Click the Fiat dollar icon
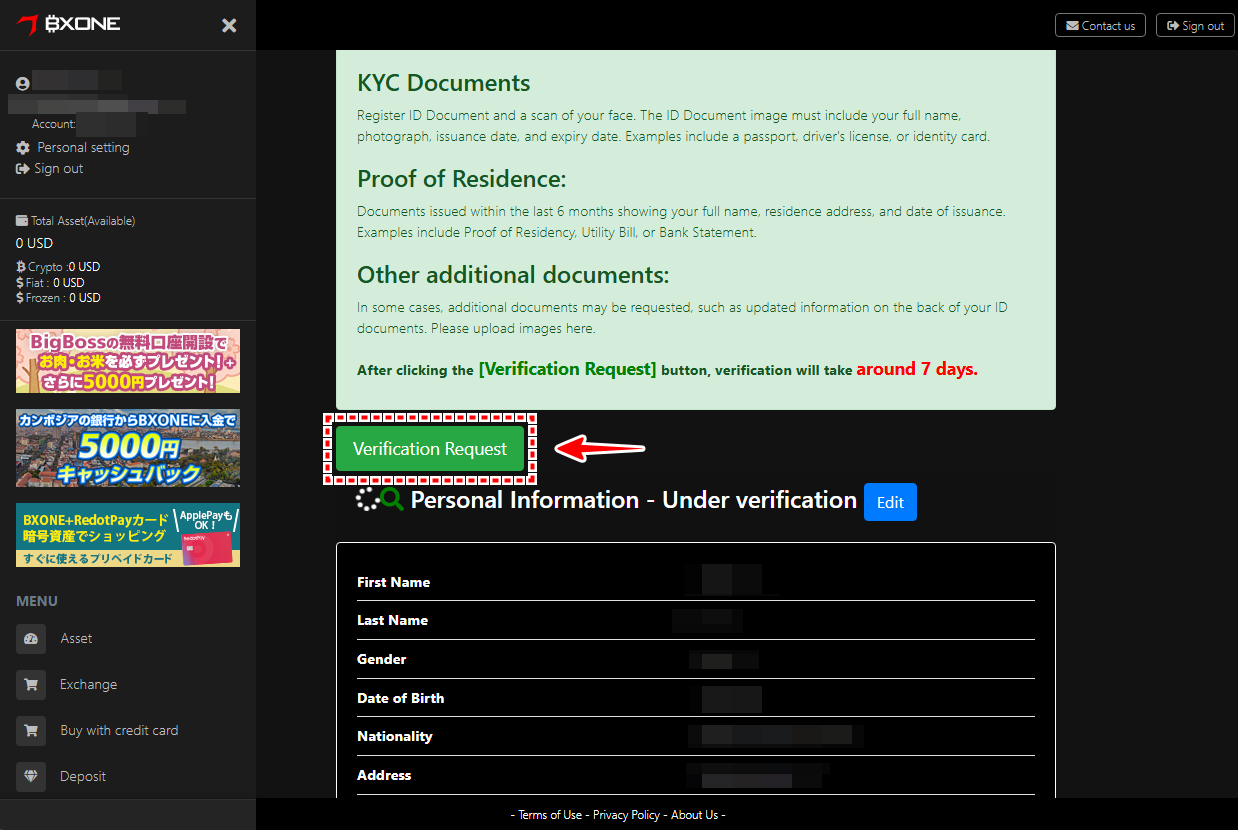 (21, 282)
